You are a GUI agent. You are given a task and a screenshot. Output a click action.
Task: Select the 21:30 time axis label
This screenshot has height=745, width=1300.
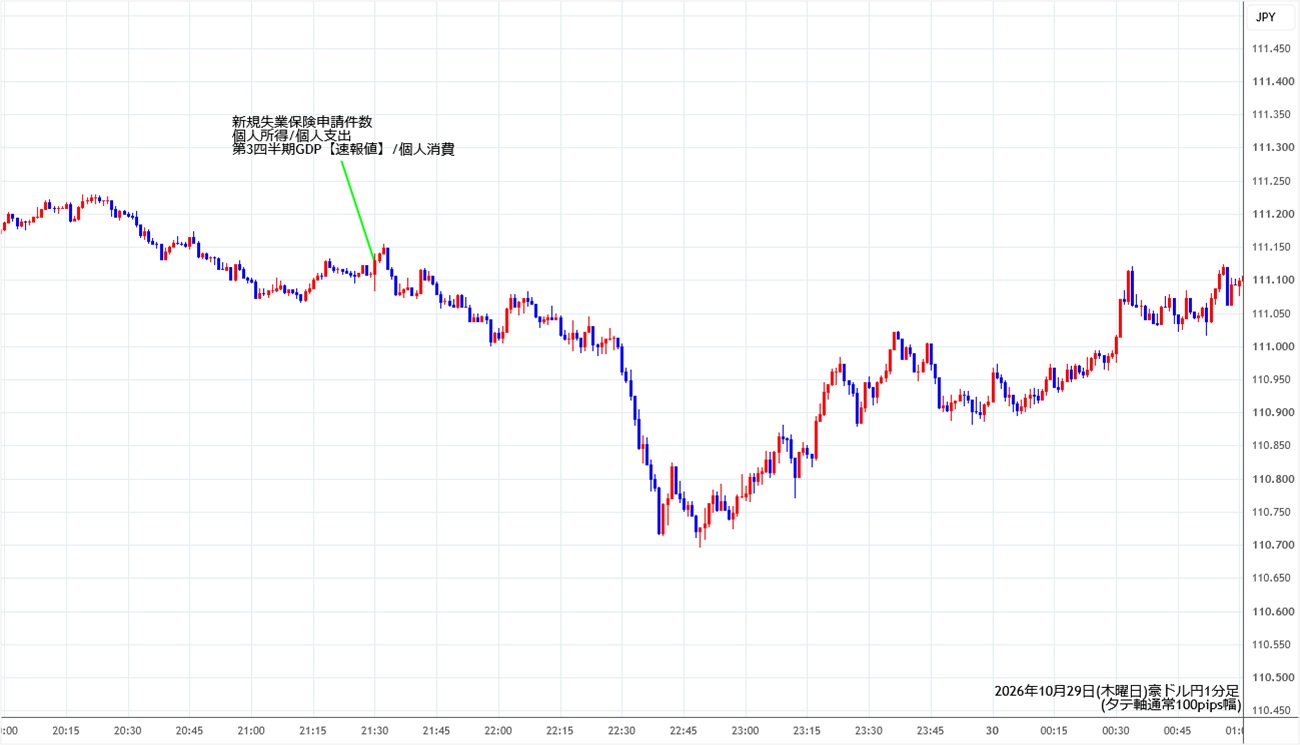click(375, 731)
